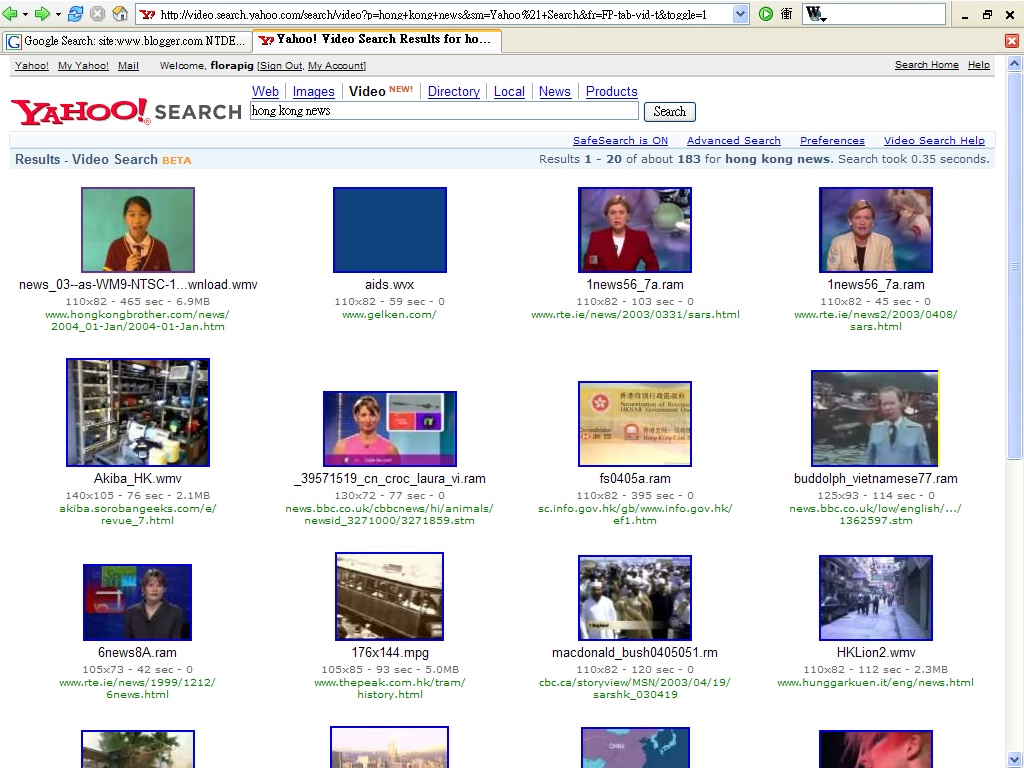Click the browser Back arrow

click(x=10, y=13)
